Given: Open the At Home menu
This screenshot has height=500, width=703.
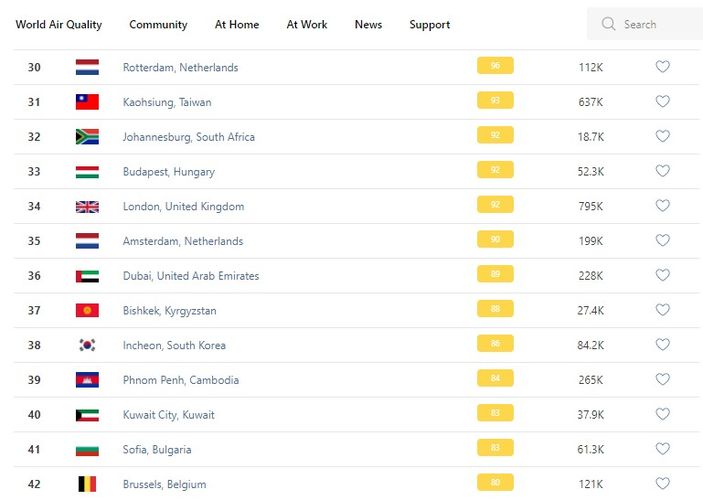Looking at the screenshot, I should tap(237, 24).
